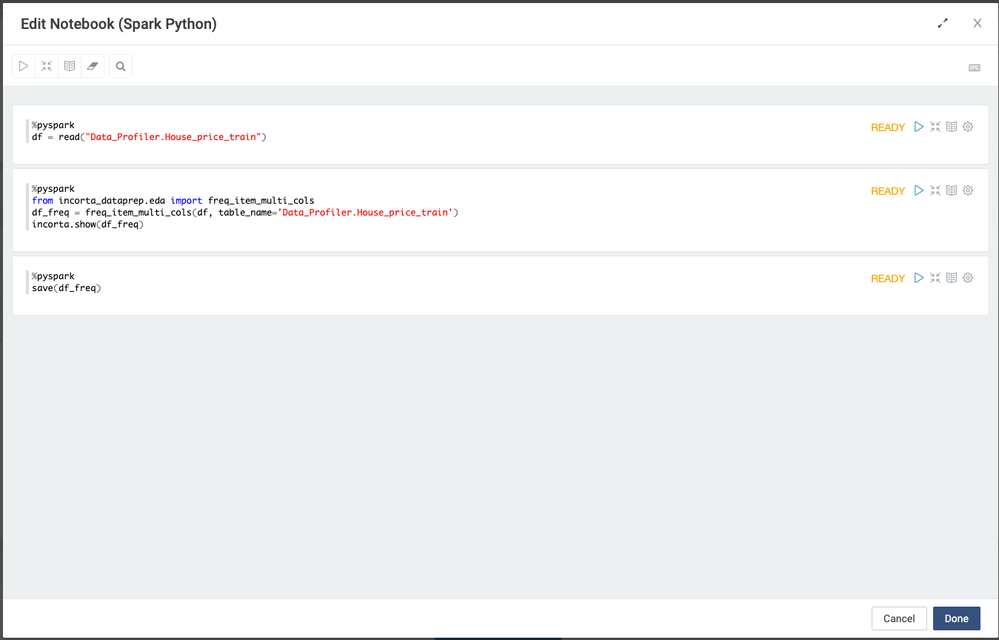Toggle output of the freq_item_multi_cols paragraph

tap(952, 190)
